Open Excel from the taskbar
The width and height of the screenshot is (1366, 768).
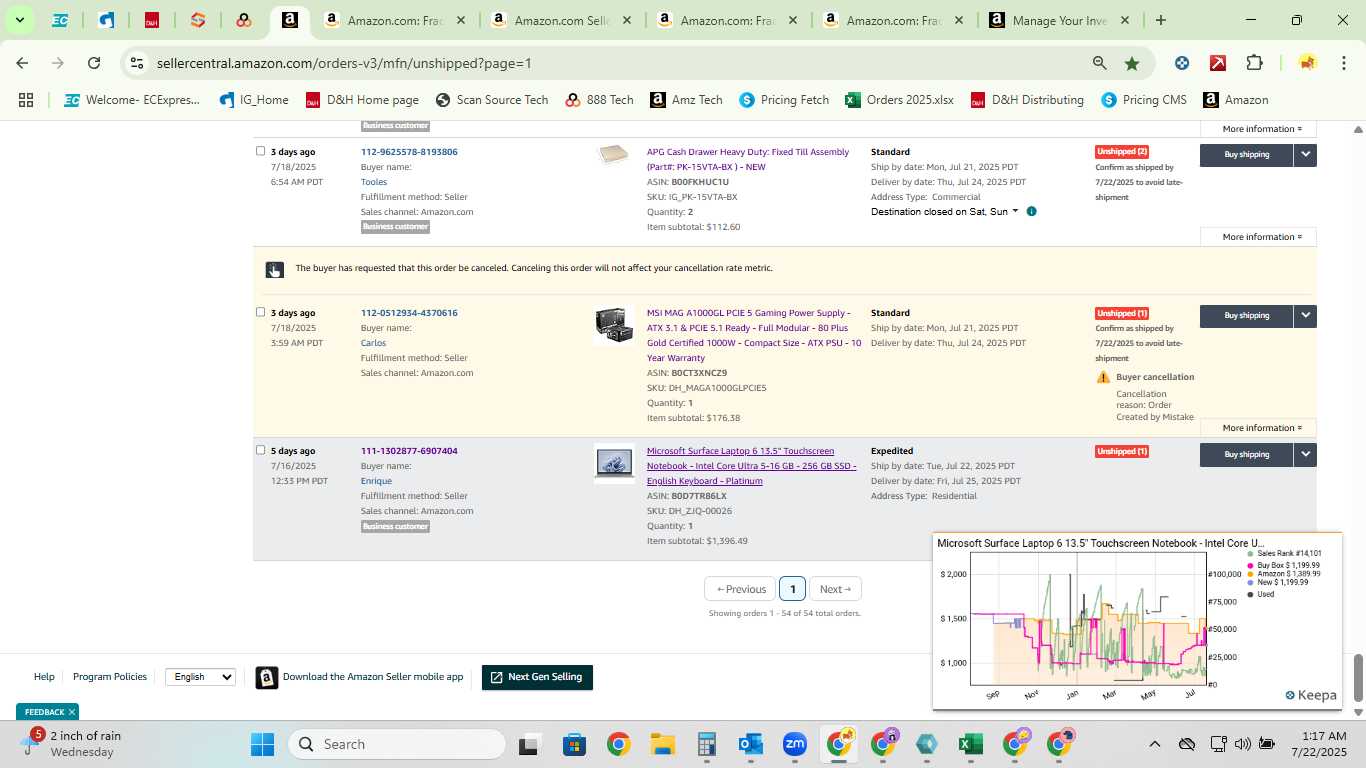coord(969,744)
